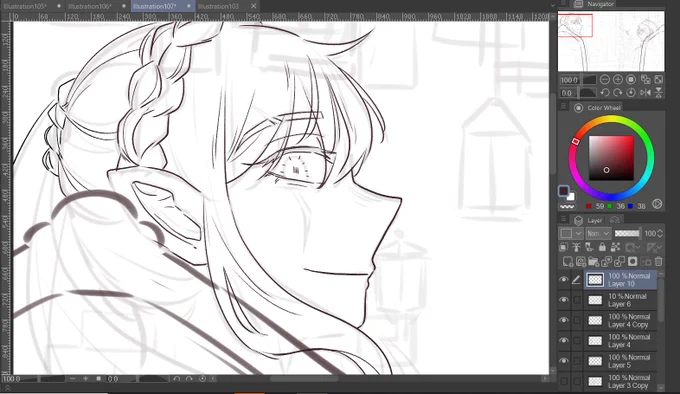Flip canvas horizontally in the Navigator

coord(645,93)
